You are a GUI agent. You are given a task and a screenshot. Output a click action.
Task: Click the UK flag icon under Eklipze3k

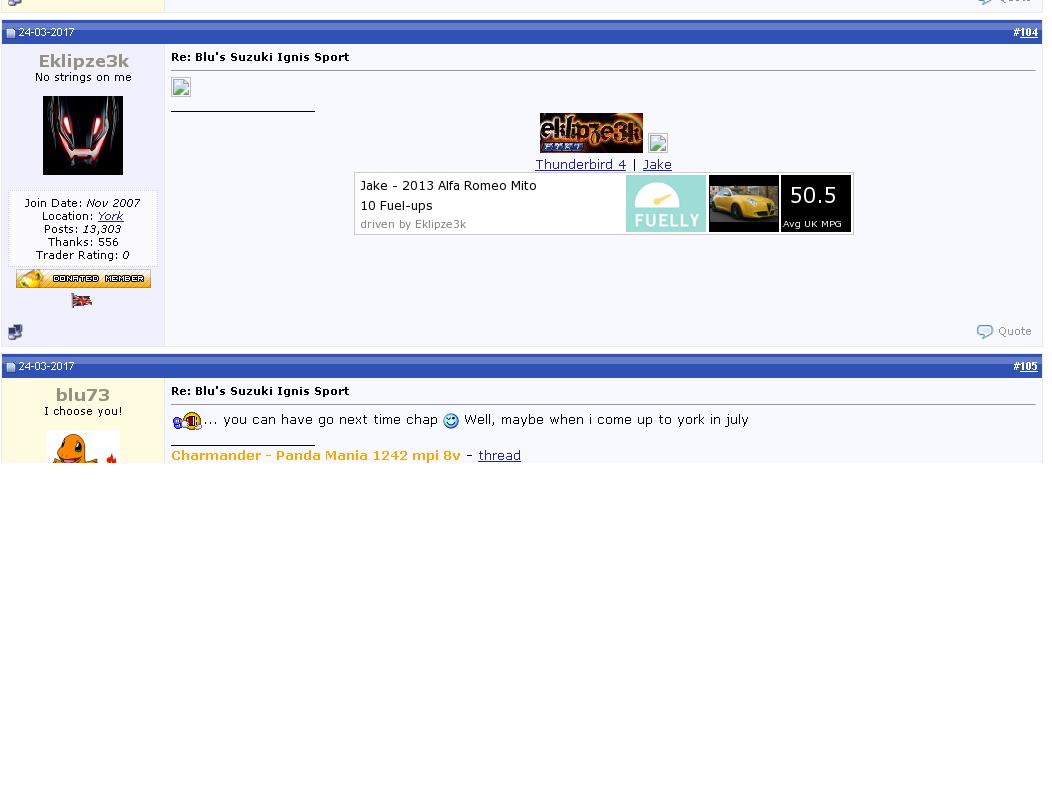(x=81, y=301)
